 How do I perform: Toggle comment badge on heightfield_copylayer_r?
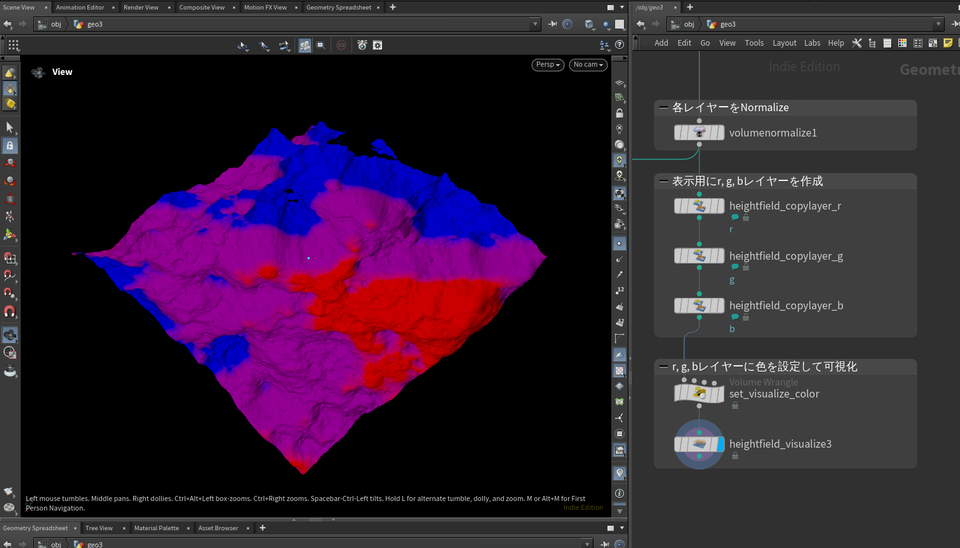(x=735, y=218)
